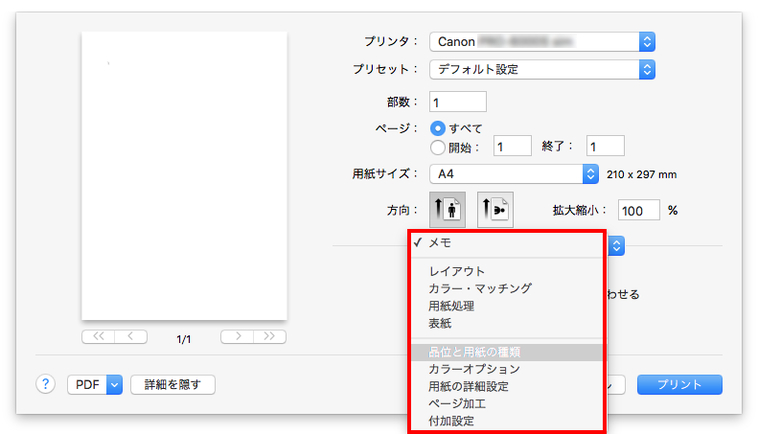Select landscape orientation icon
Viewport: 758px width, 434px height.
click(x=495, y=210)
